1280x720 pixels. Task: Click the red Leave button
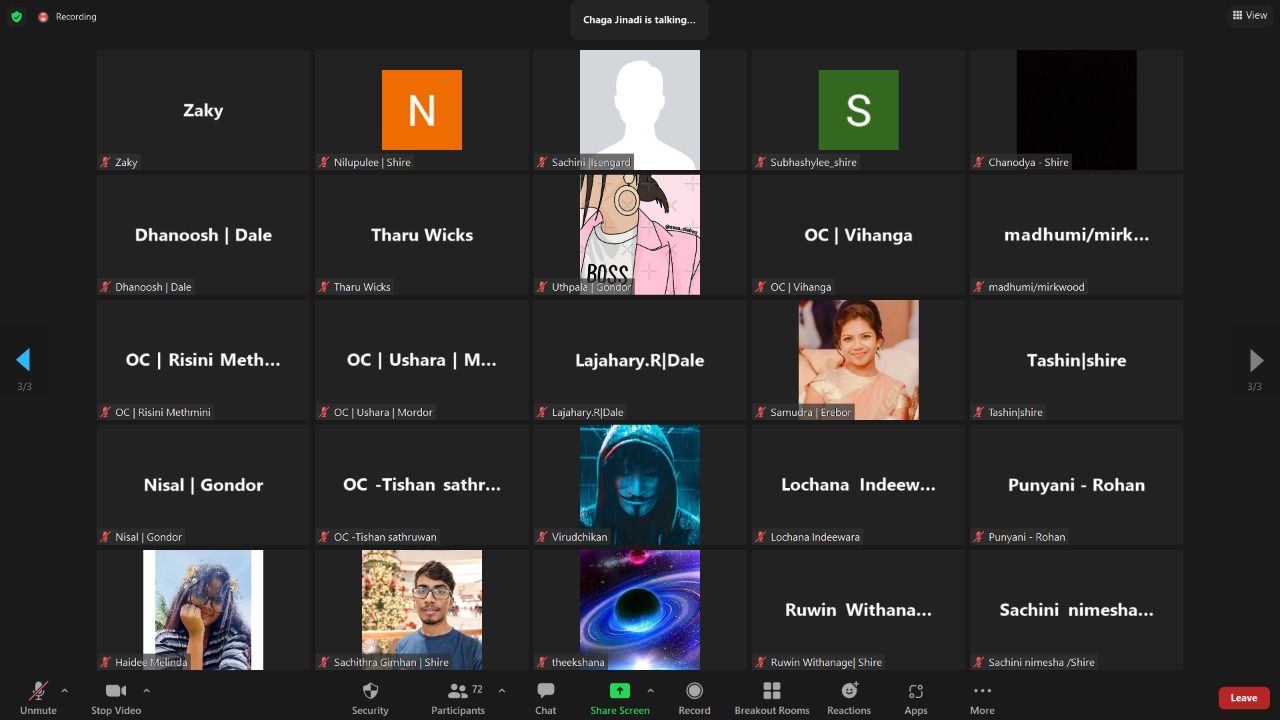pos(1243,697)
